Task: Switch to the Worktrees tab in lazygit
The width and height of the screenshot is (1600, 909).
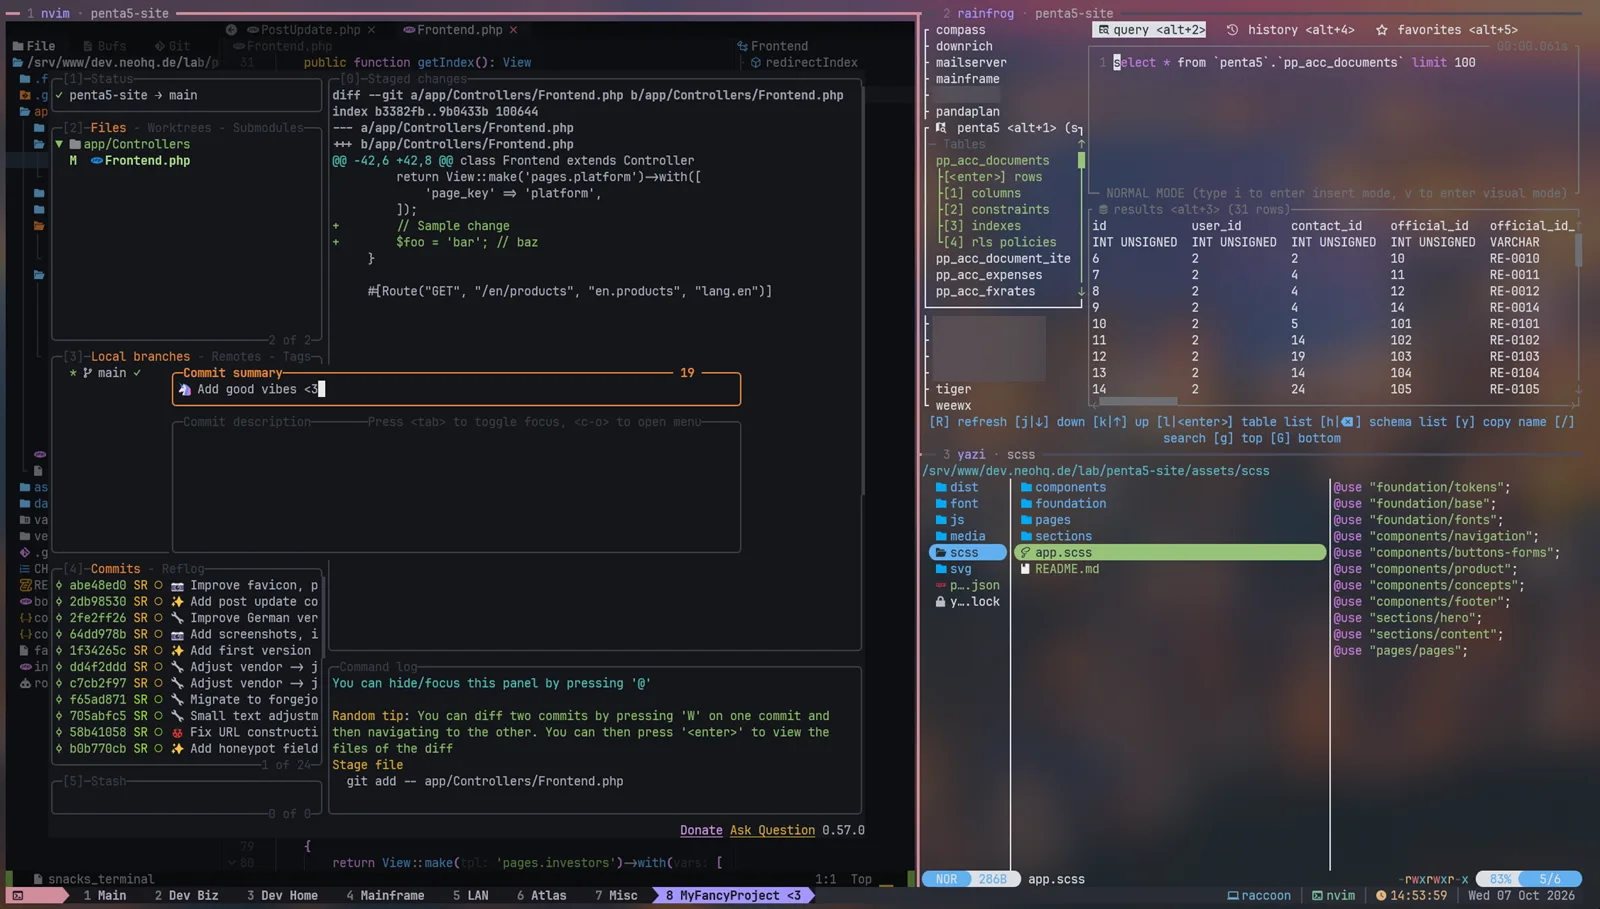Action: (x=179, y=128)
